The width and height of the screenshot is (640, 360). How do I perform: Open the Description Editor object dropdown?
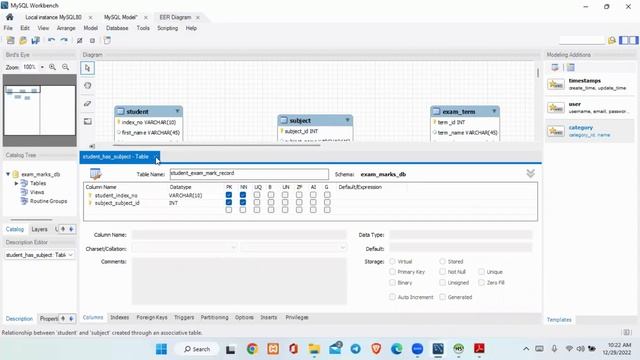click(x=71, y=255)
